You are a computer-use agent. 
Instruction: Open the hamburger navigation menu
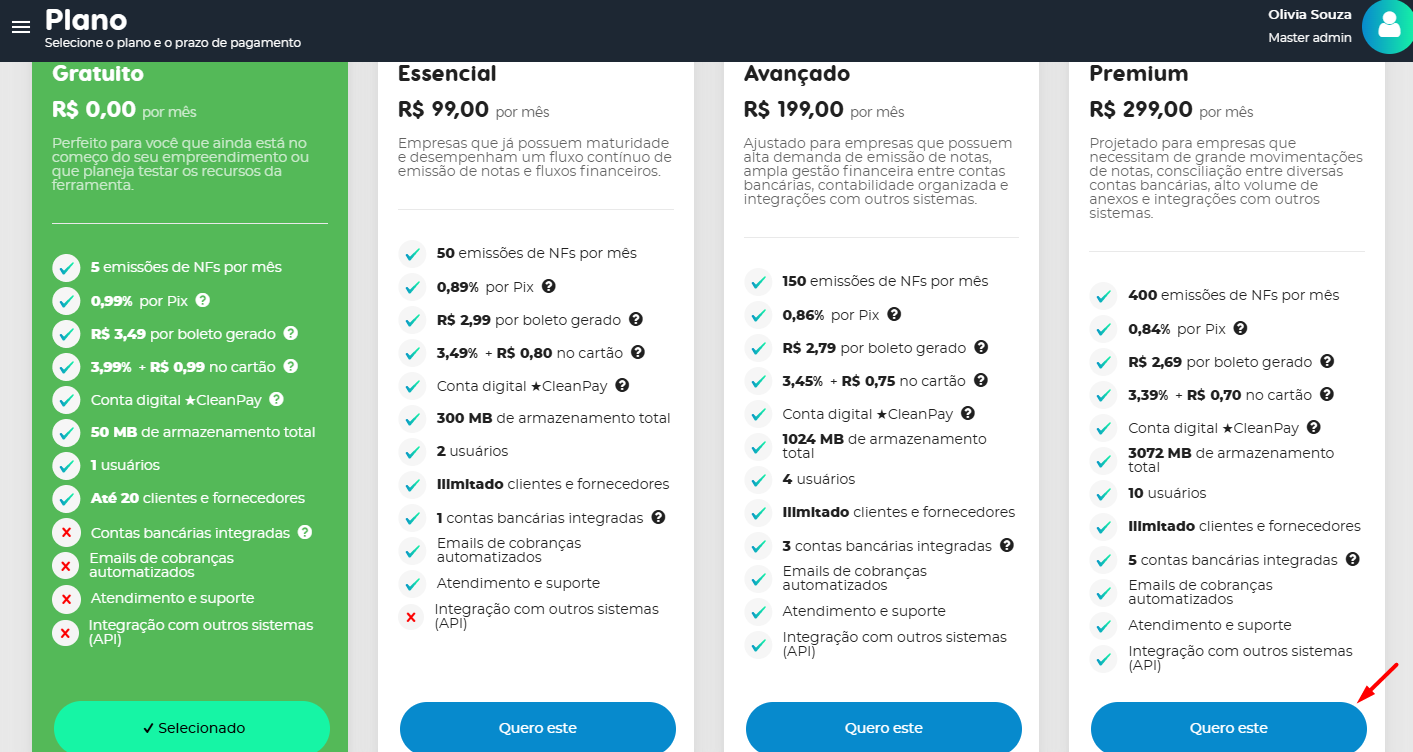(21, 27)
